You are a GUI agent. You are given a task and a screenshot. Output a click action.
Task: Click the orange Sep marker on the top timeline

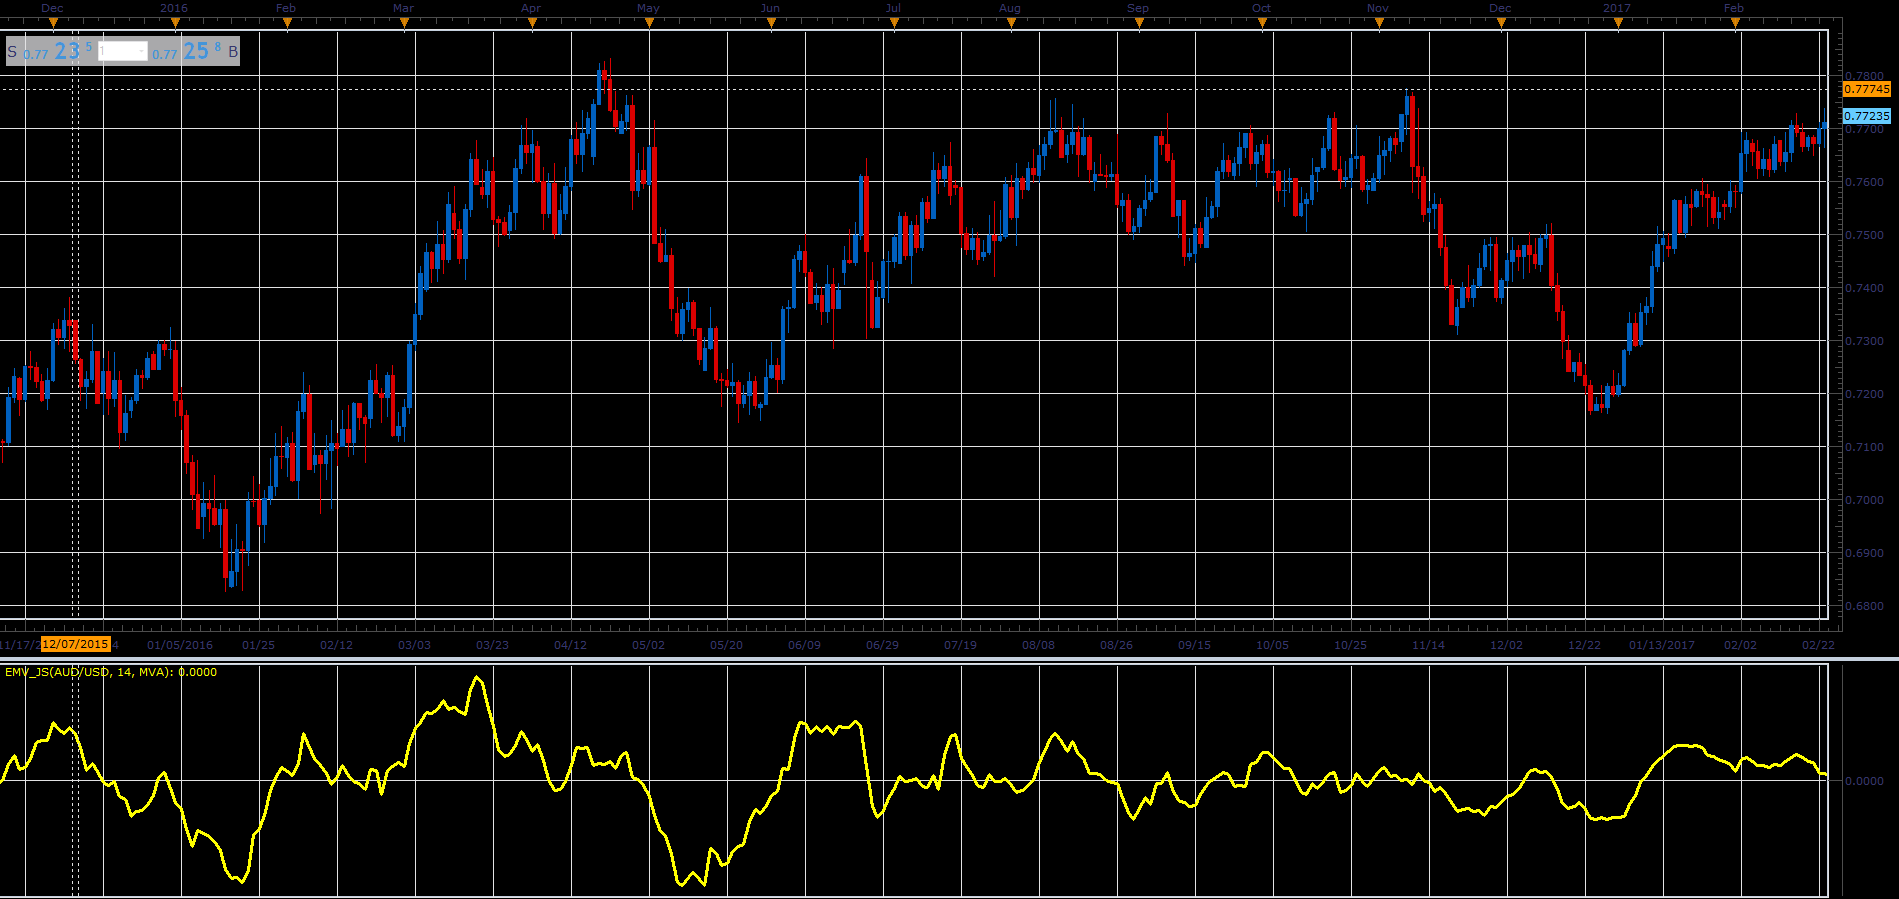[1139, 23]
